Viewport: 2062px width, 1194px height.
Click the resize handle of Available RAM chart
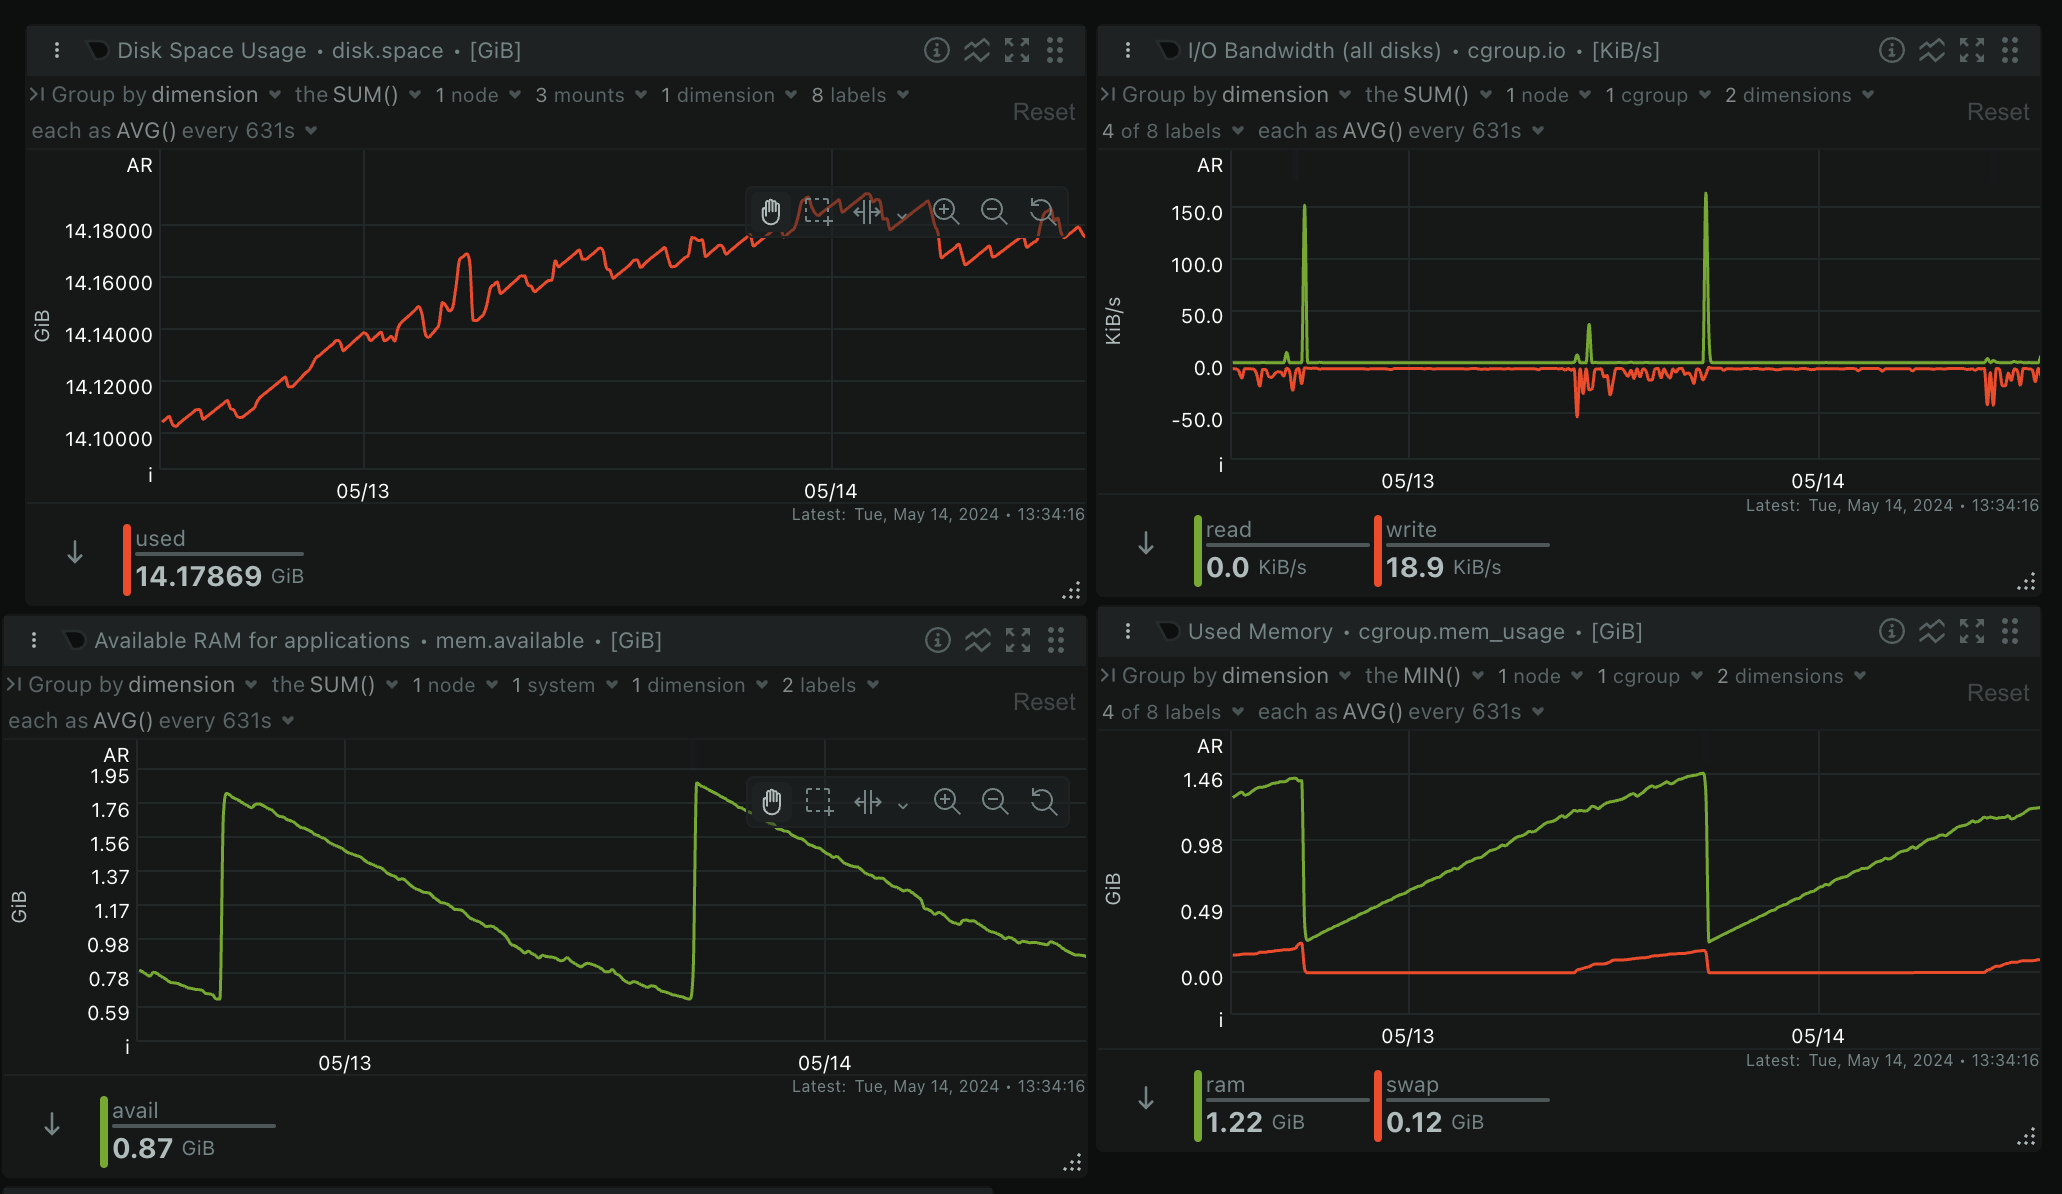1072,1164
